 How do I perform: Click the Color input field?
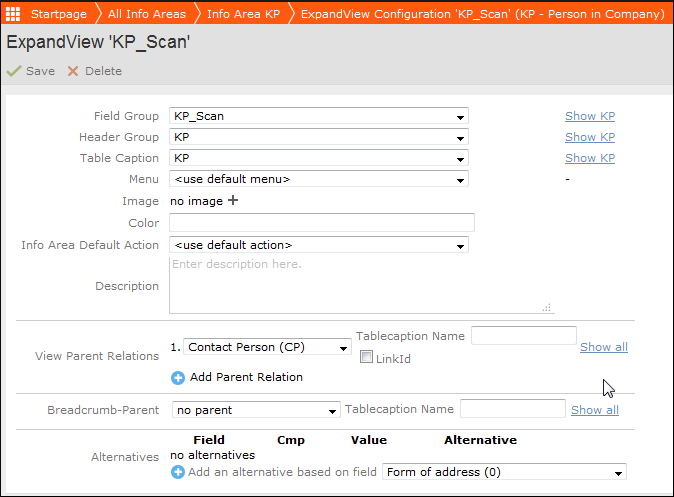321,222
